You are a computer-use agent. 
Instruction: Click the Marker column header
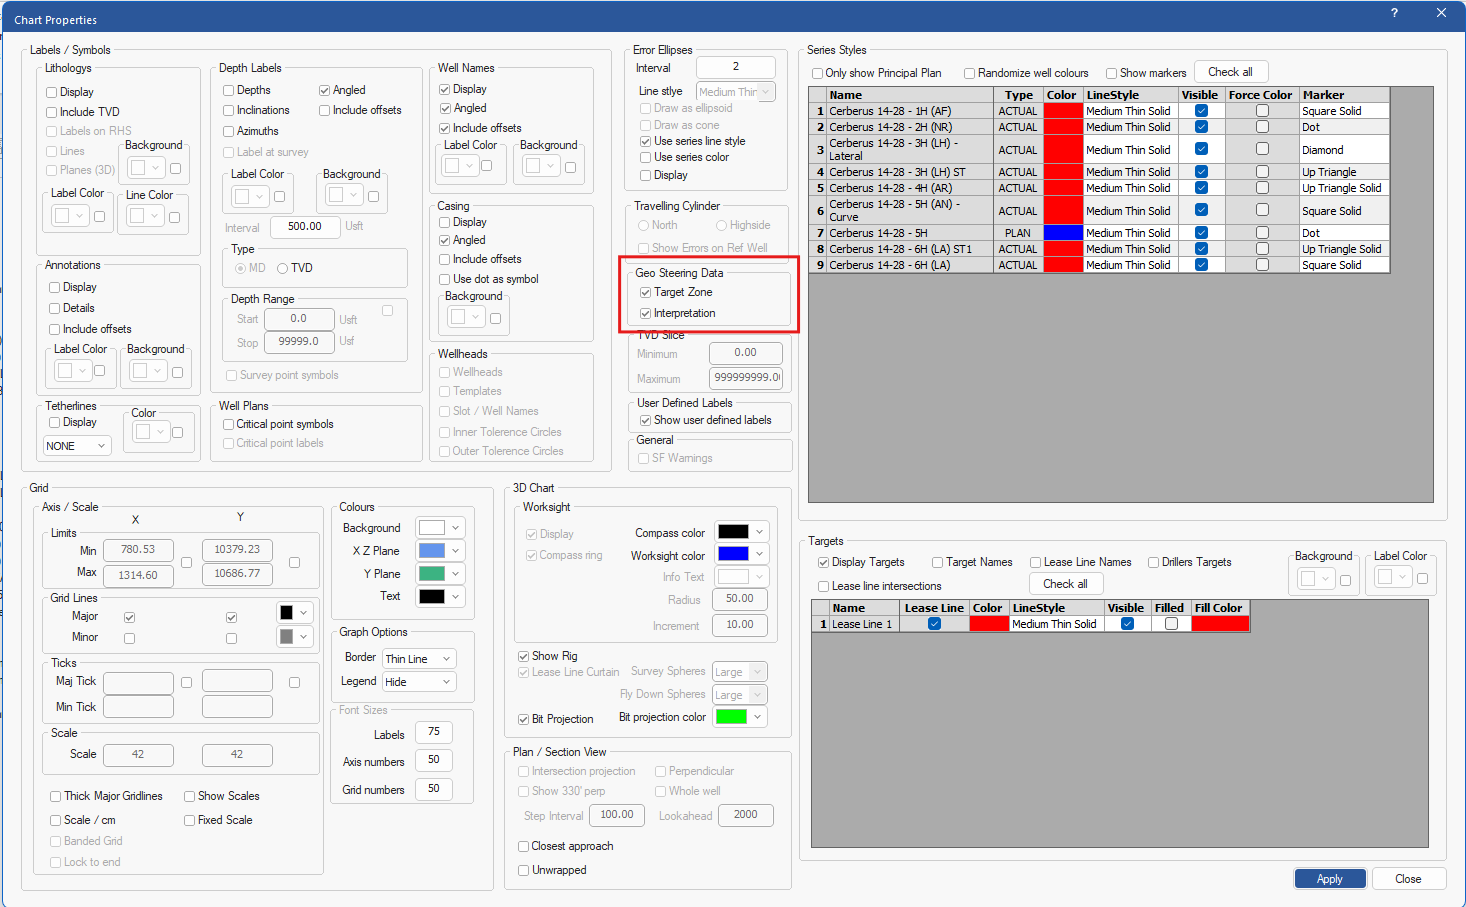1345,95
